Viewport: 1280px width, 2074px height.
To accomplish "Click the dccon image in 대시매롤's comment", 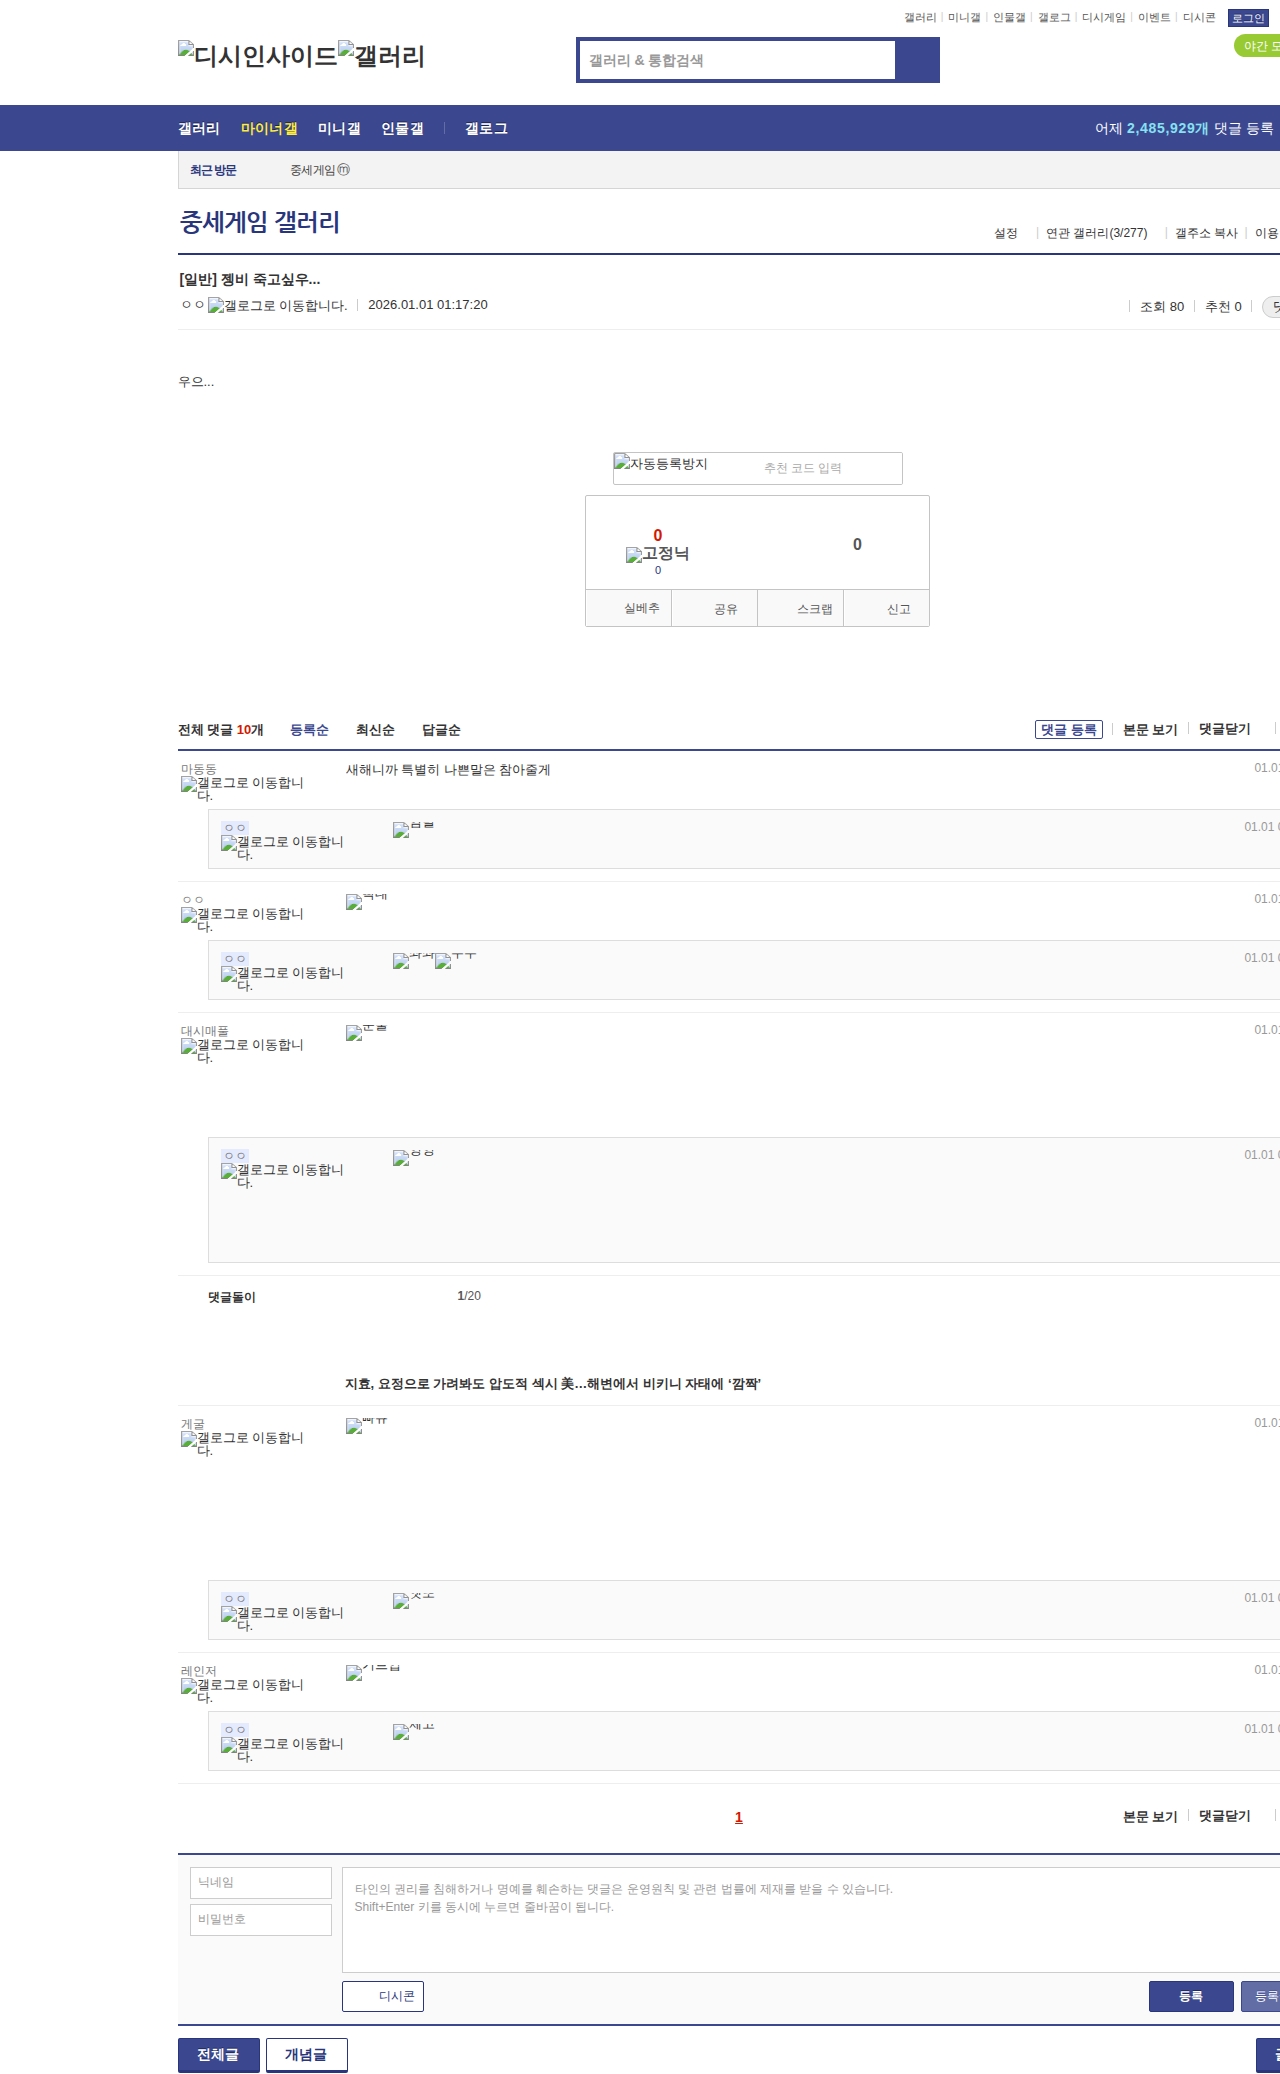I will click(x=366, y=1032).
